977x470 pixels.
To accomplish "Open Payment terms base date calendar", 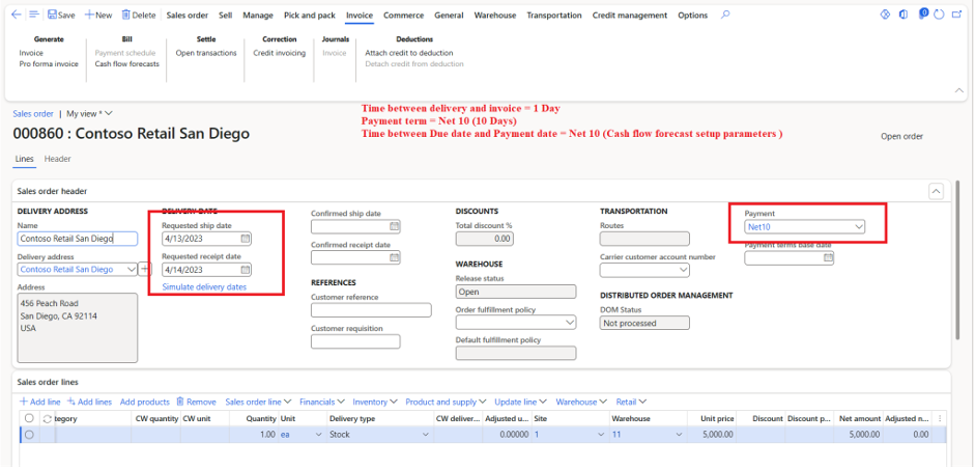I will (x=828, y=257).
